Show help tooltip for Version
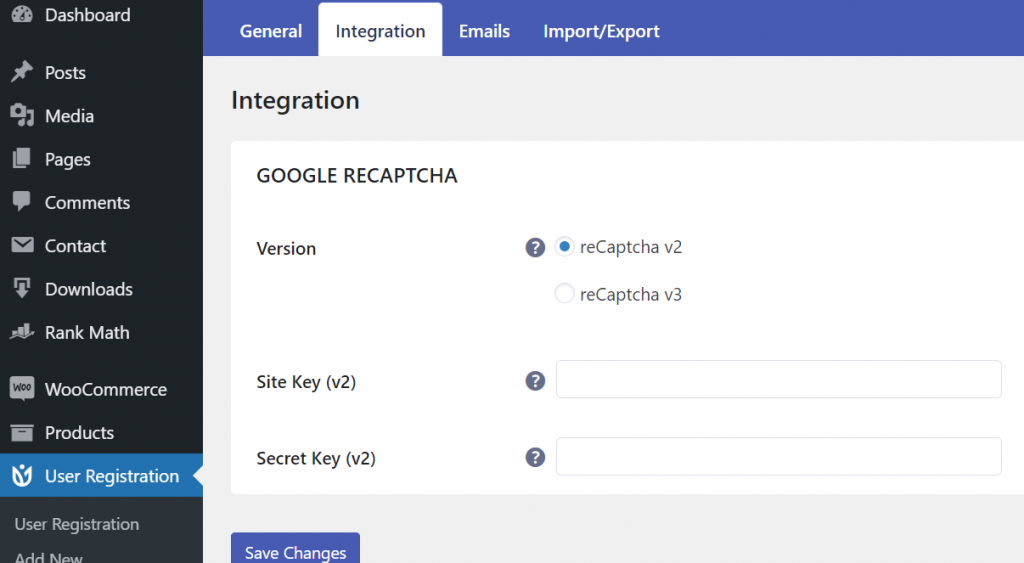Image resolution: width=1024 pixels, height=563 pixels. point(535,248)
